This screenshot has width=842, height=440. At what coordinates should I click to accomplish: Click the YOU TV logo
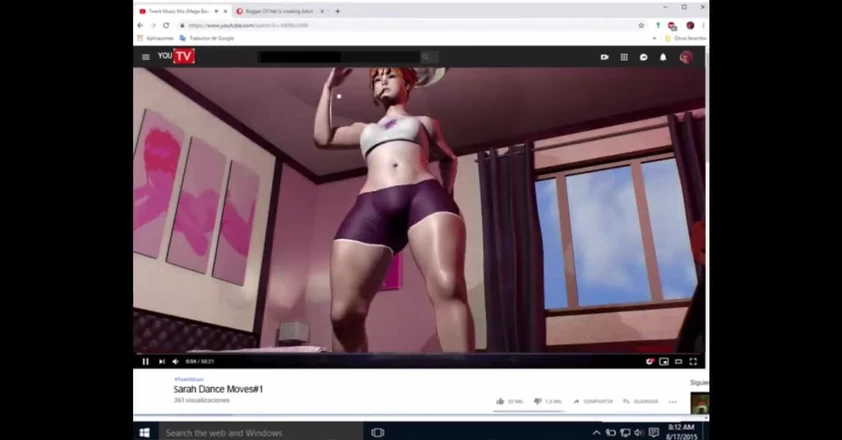[176, 56]
